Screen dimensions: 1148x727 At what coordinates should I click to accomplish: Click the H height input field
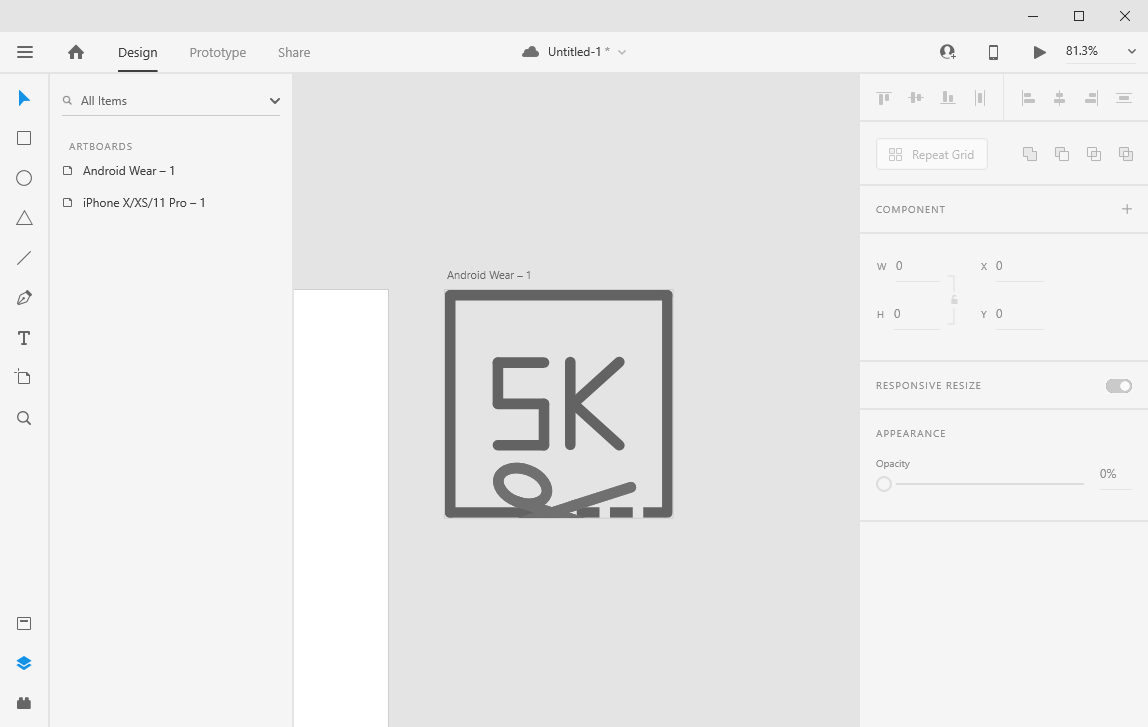tap(917, 315)
